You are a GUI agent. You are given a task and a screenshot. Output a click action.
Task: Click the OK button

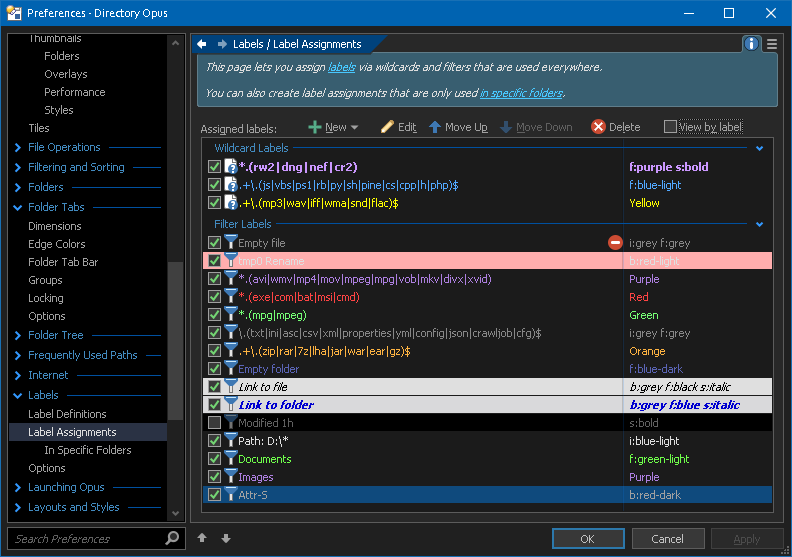point(588,538)
